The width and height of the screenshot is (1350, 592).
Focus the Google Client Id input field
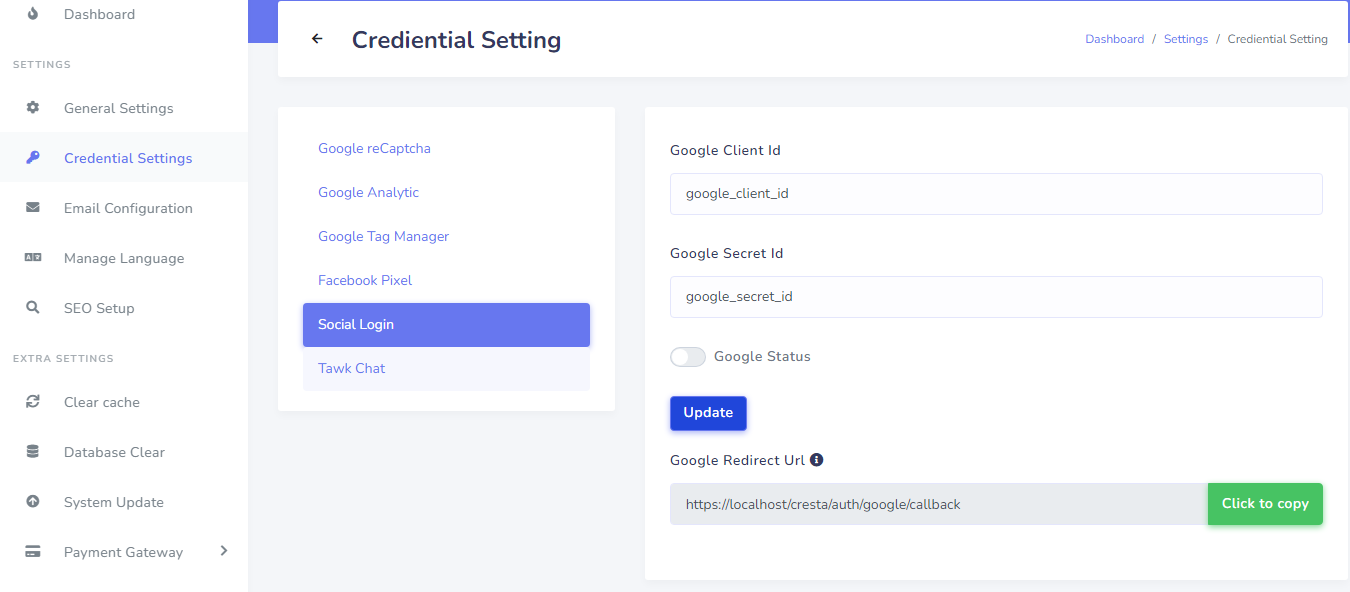(x=996, y=193)
